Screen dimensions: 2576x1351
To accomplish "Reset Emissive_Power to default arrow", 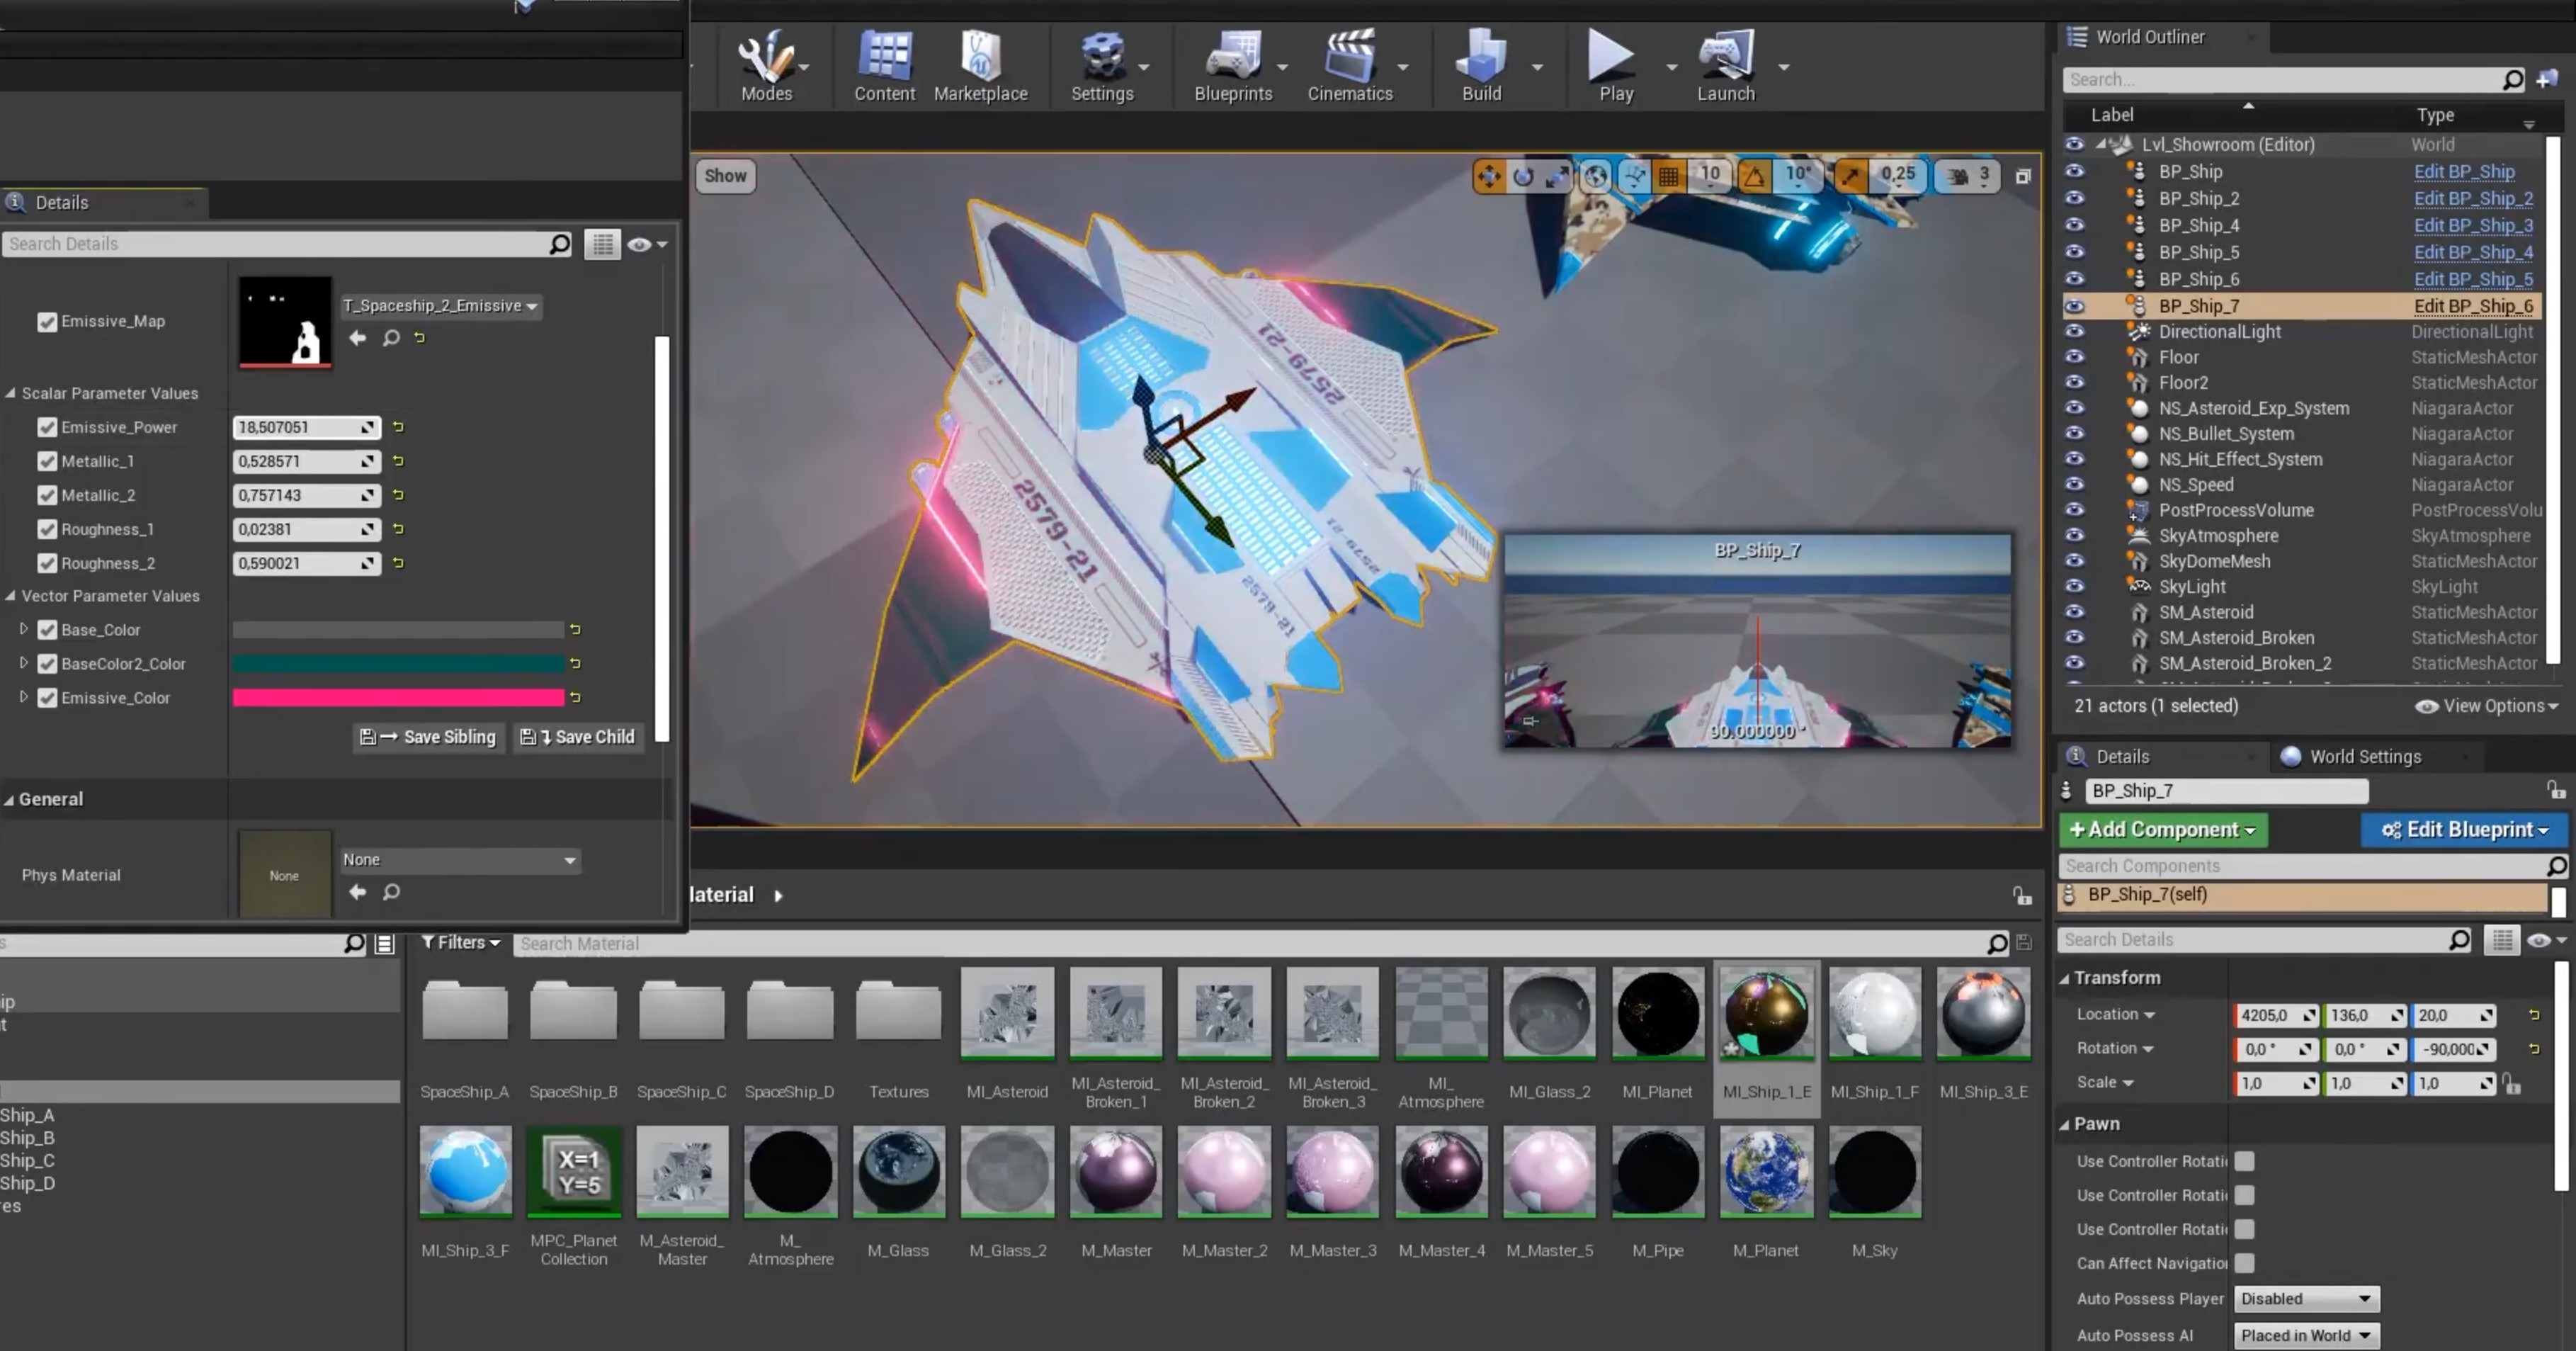I will point(398,427).
